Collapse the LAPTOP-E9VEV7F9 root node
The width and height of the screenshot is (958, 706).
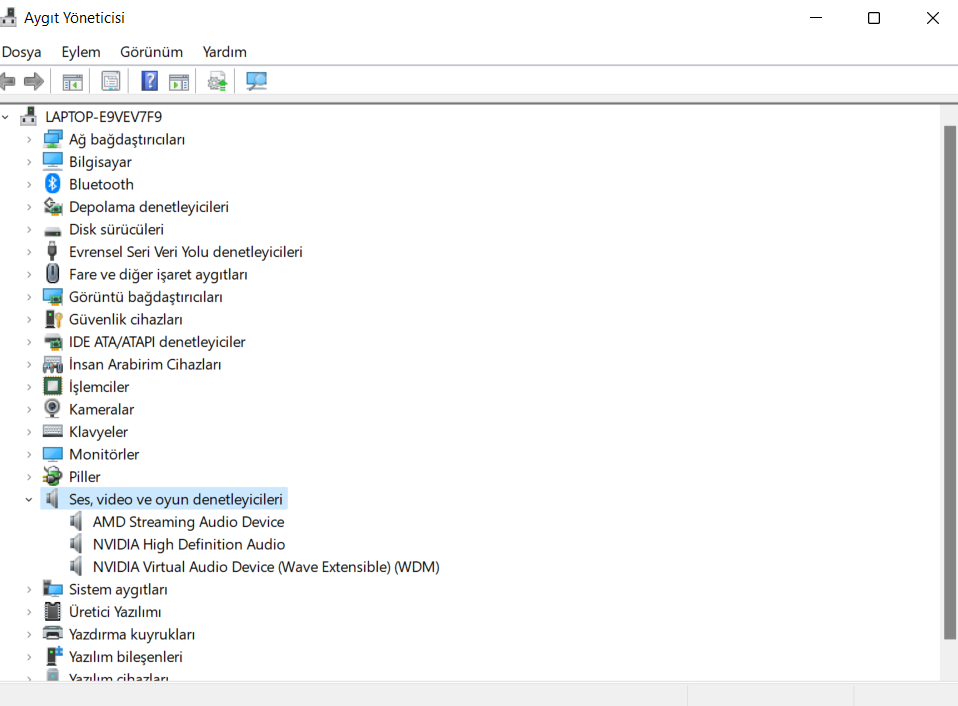pos(5,117)
